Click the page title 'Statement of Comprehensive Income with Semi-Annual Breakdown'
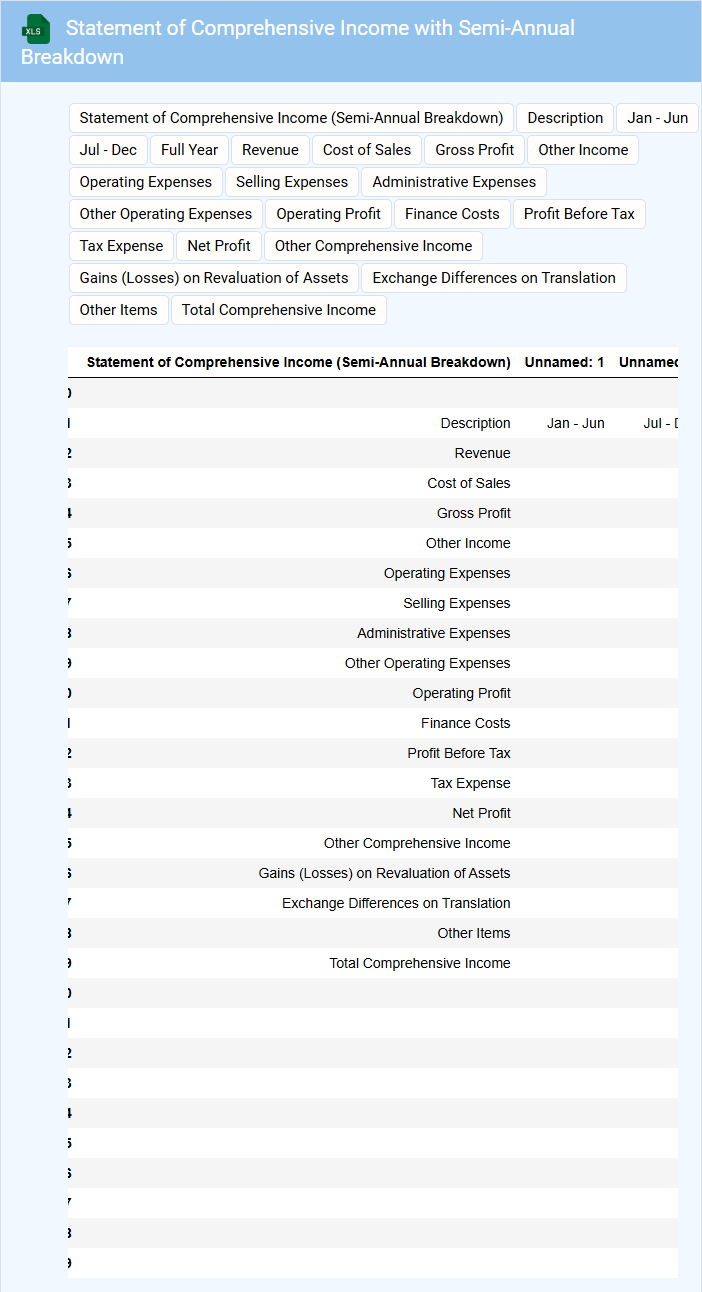 [298, 42]
